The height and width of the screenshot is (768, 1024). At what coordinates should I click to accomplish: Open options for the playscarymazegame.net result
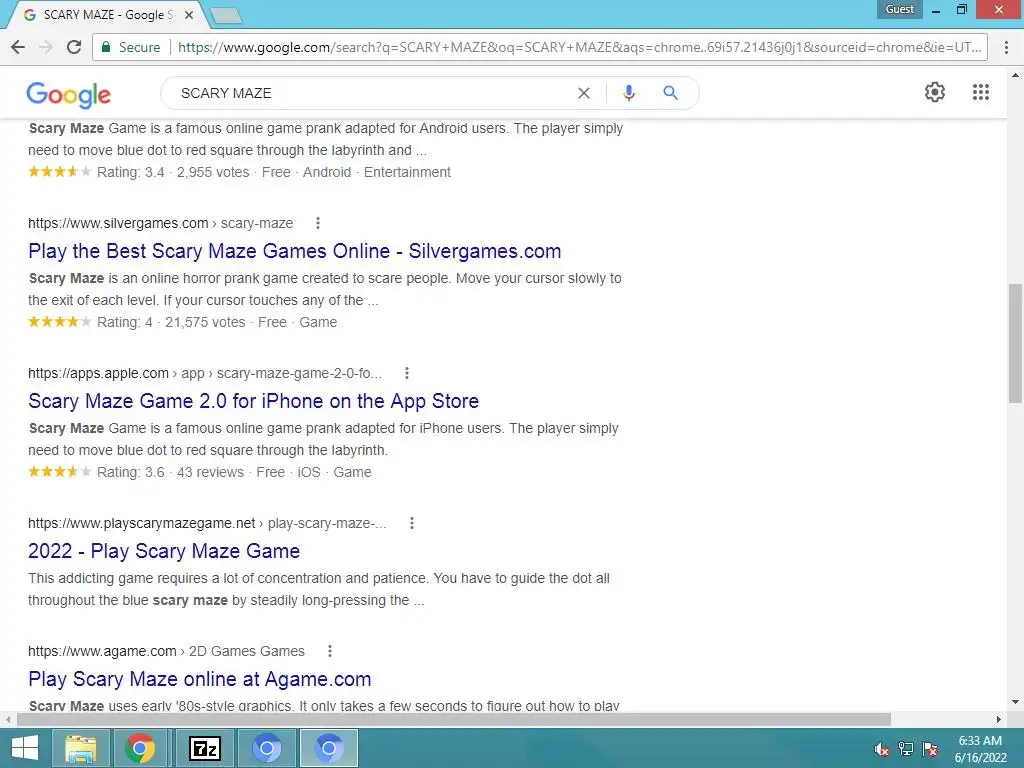(411, 523)
